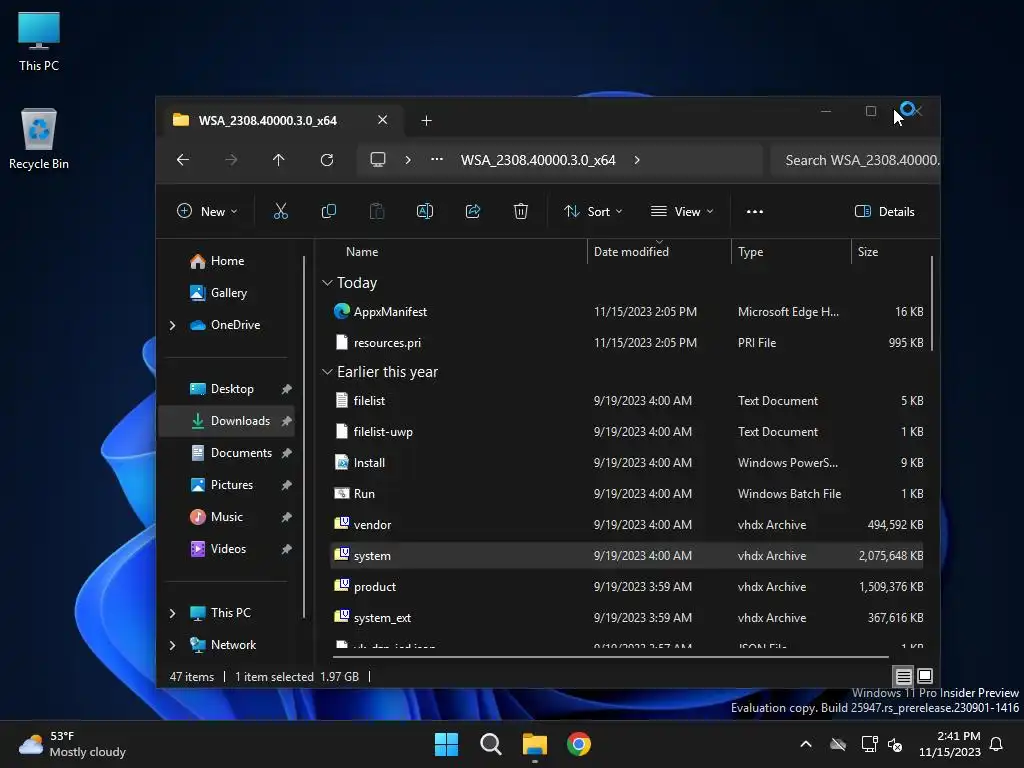This screenshot has height=768, width=1024.
Task: Click the Paste clipboard icon
Action: click(x=377, y=211)
